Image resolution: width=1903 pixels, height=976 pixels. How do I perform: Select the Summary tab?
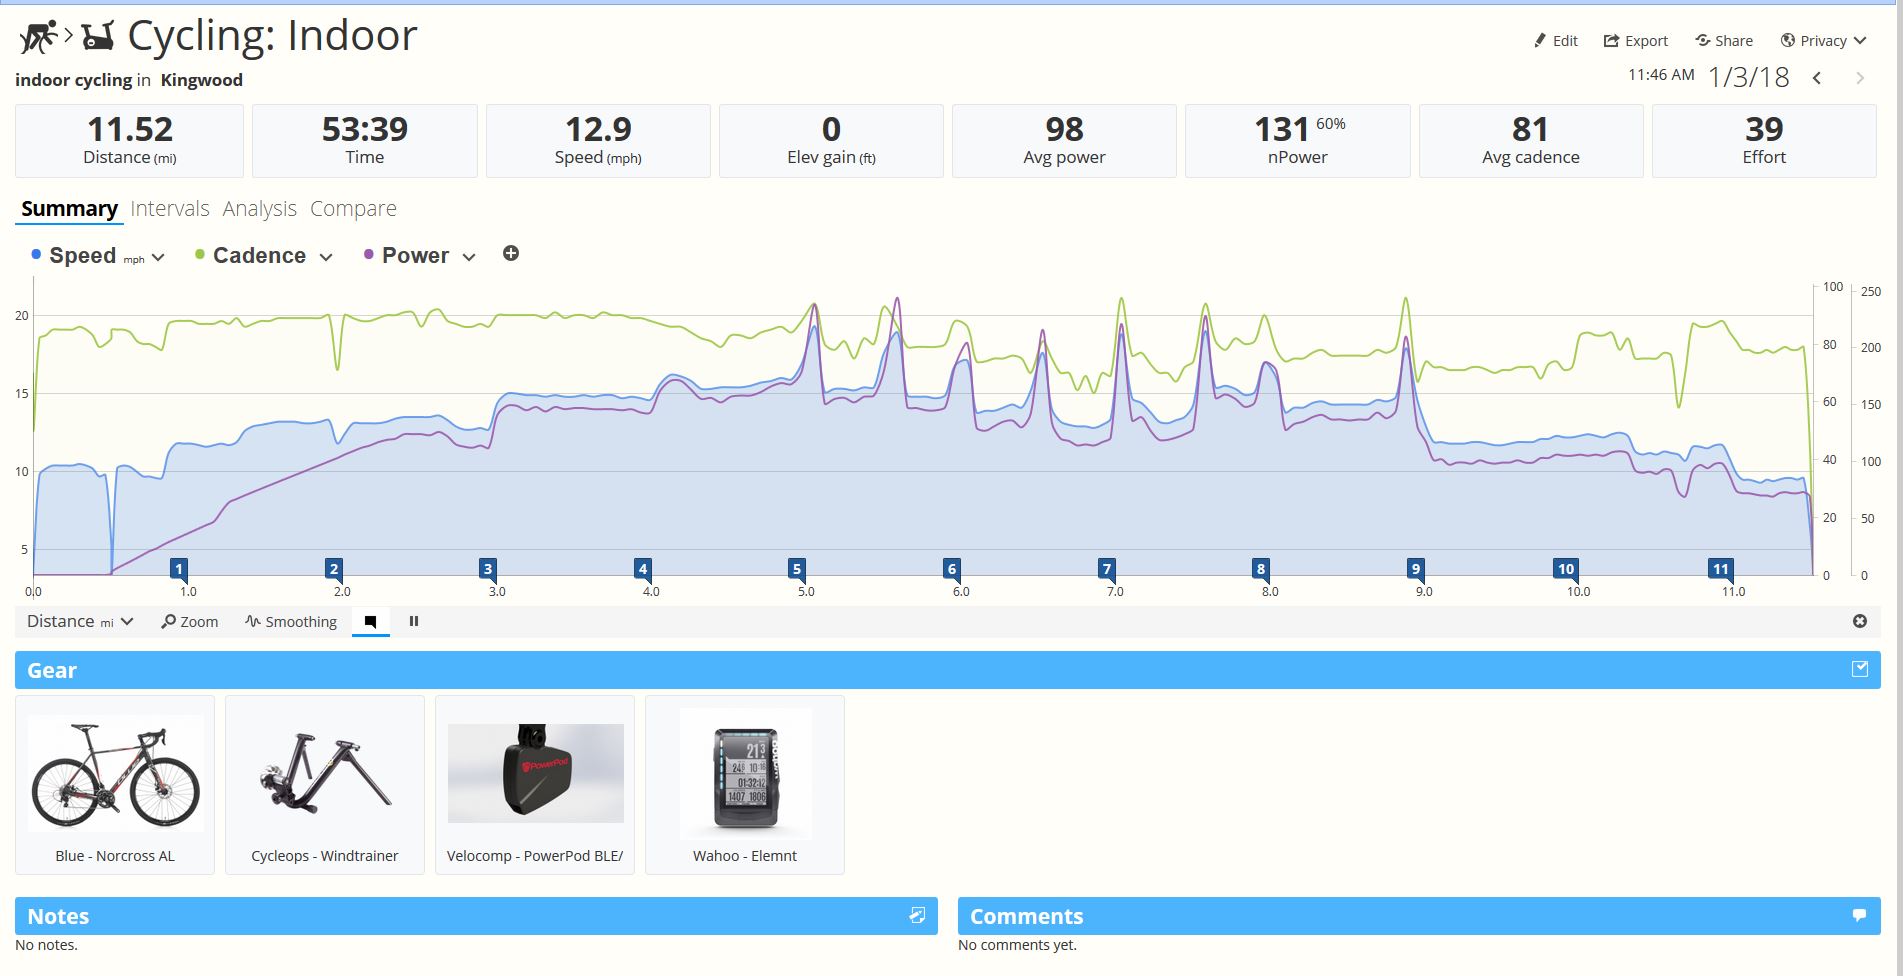coord(69,209)
